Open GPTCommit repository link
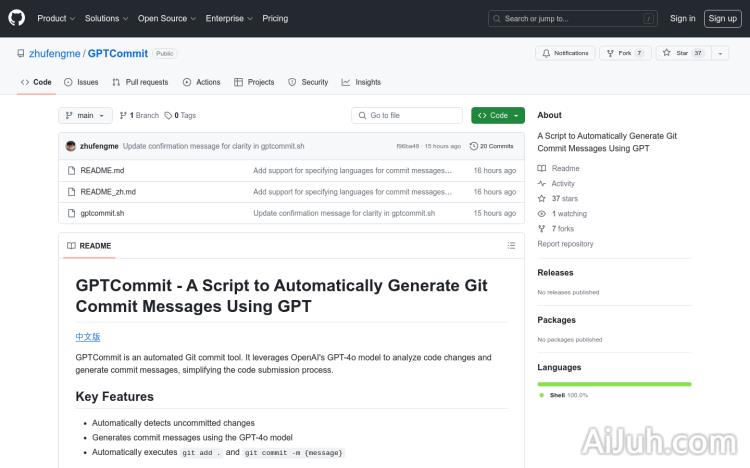This screenshot has height=468, width=750. pyautogui.click(x=118, y=54)
